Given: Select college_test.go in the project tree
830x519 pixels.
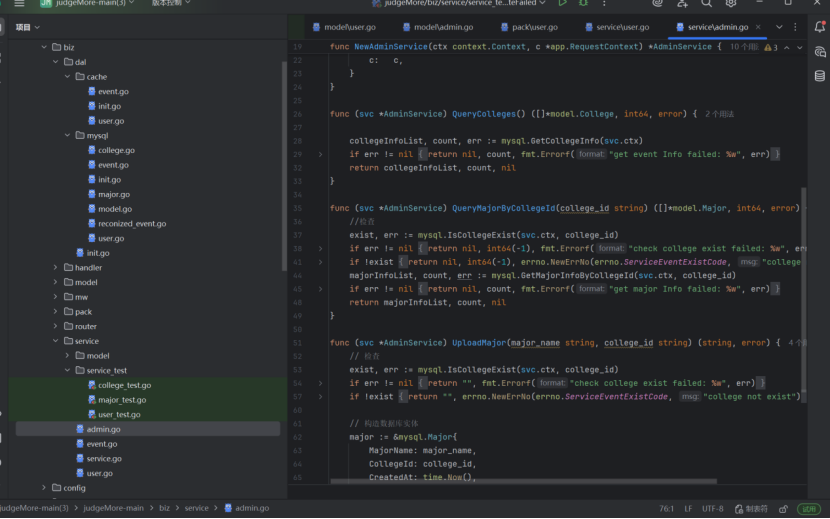Looking at the screenshot, I should 124,385.
